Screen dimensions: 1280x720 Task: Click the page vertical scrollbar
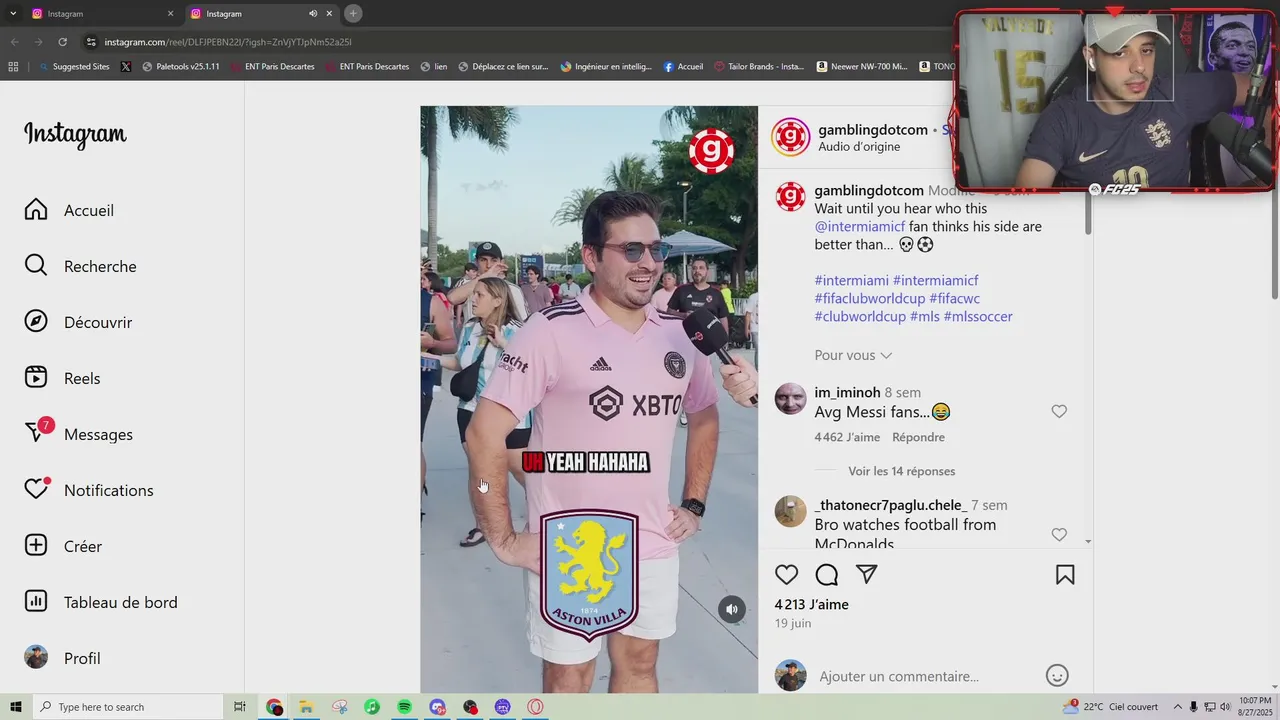[x=1275, y=190]
